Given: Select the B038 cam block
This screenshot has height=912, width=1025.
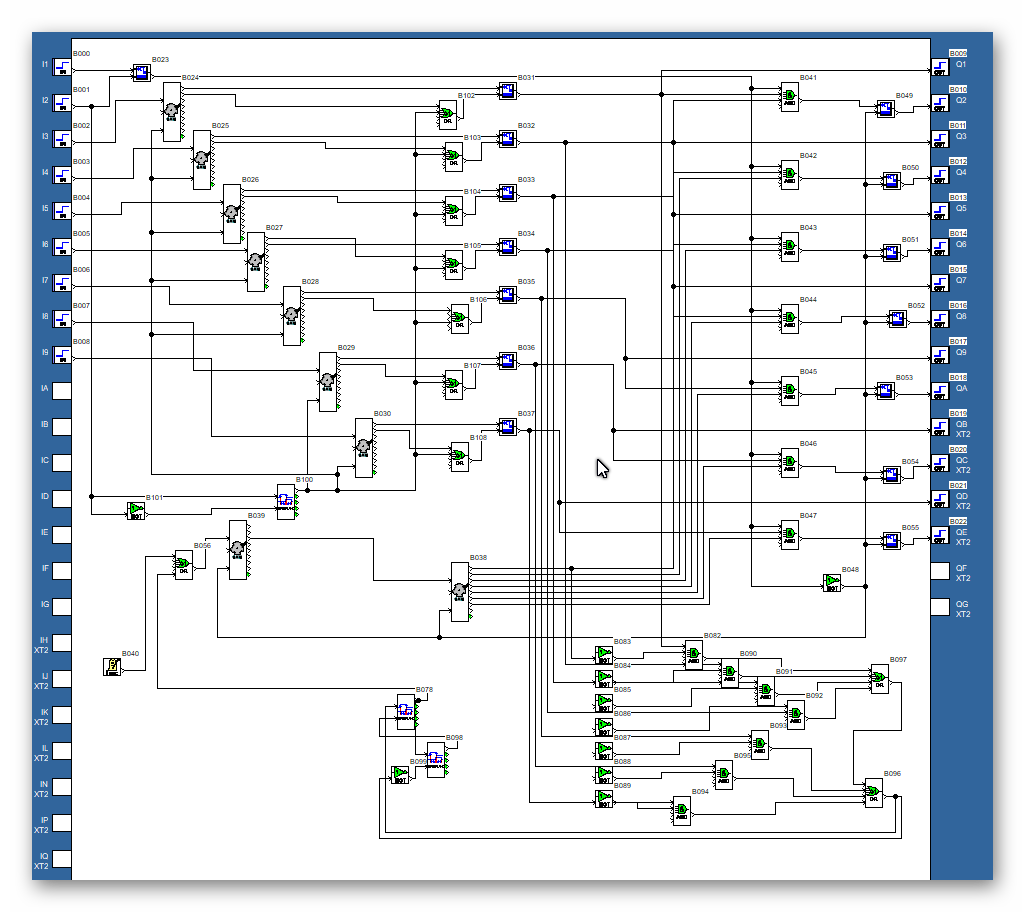Looking at the screenshot, I should click(460, 592).
